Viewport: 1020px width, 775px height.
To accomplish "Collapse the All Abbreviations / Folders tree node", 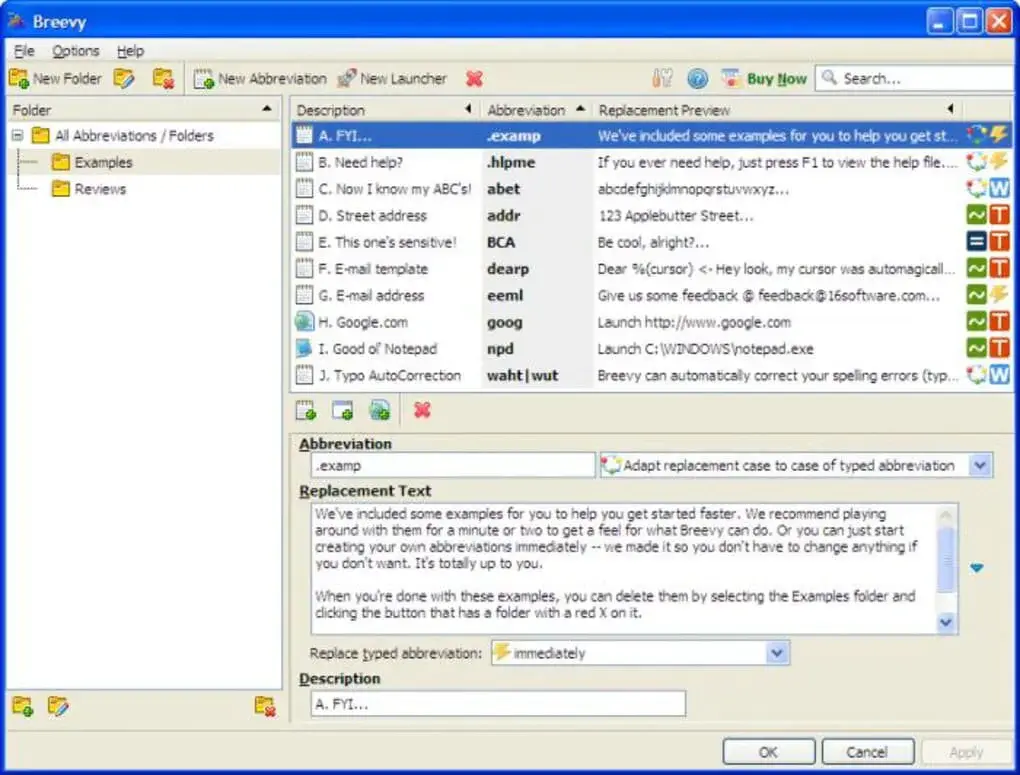I will click(18, 135).
